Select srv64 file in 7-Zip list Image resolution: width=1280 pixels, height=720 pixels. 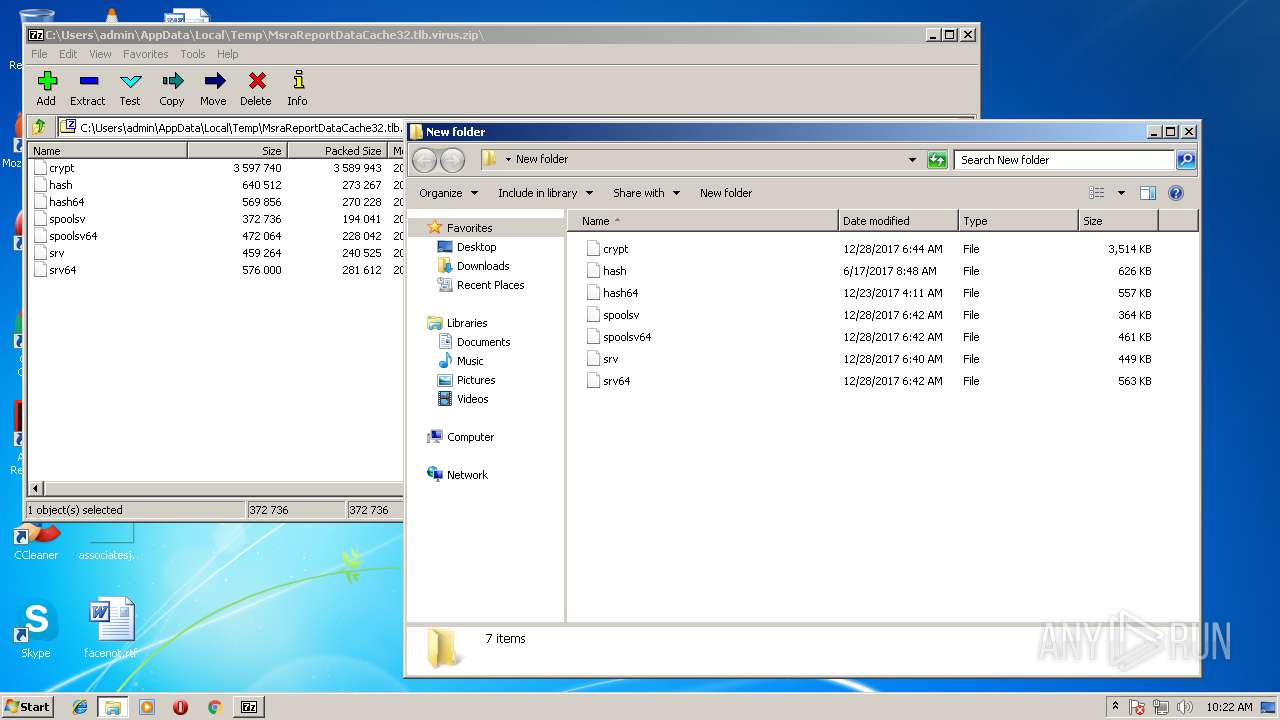62,270
